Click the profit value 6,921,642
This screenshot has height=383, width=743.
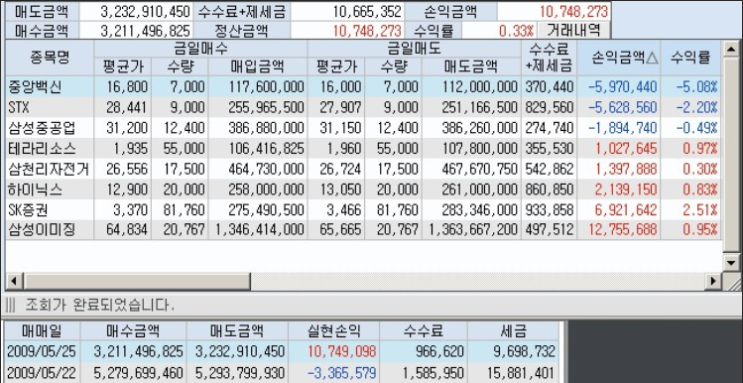(626, 210)
